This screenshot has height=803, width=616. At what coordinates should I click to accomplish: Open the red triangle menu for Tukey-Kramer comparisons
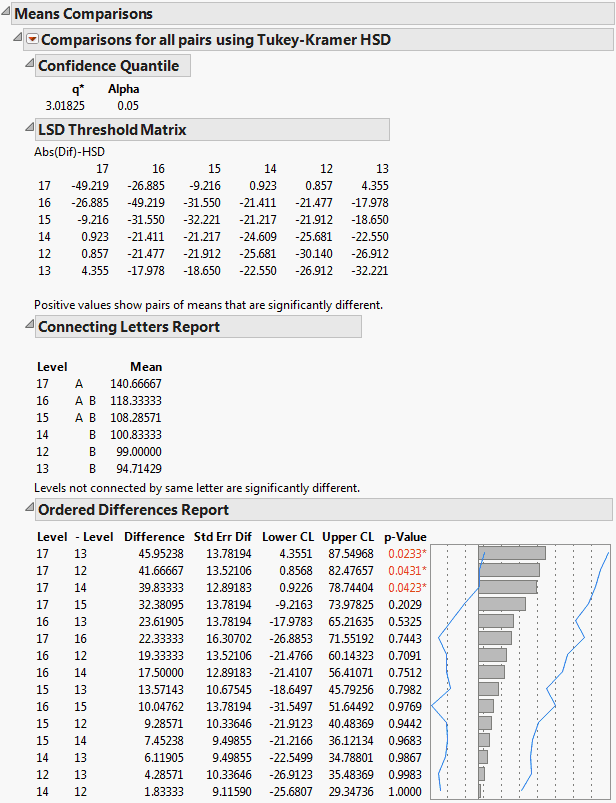(33, 39)
